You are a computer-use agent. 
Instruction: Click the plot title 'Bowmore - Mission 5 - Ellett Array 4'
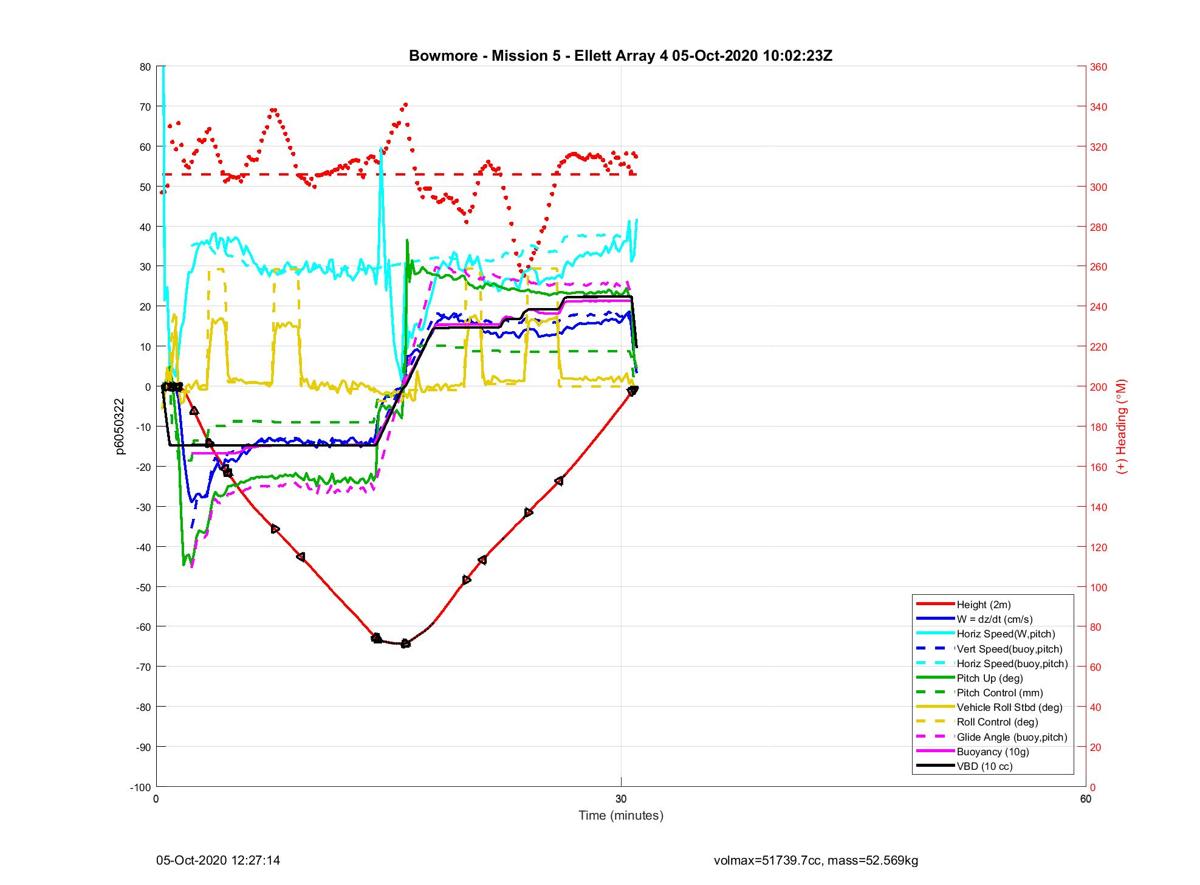(x=538, y=56)
